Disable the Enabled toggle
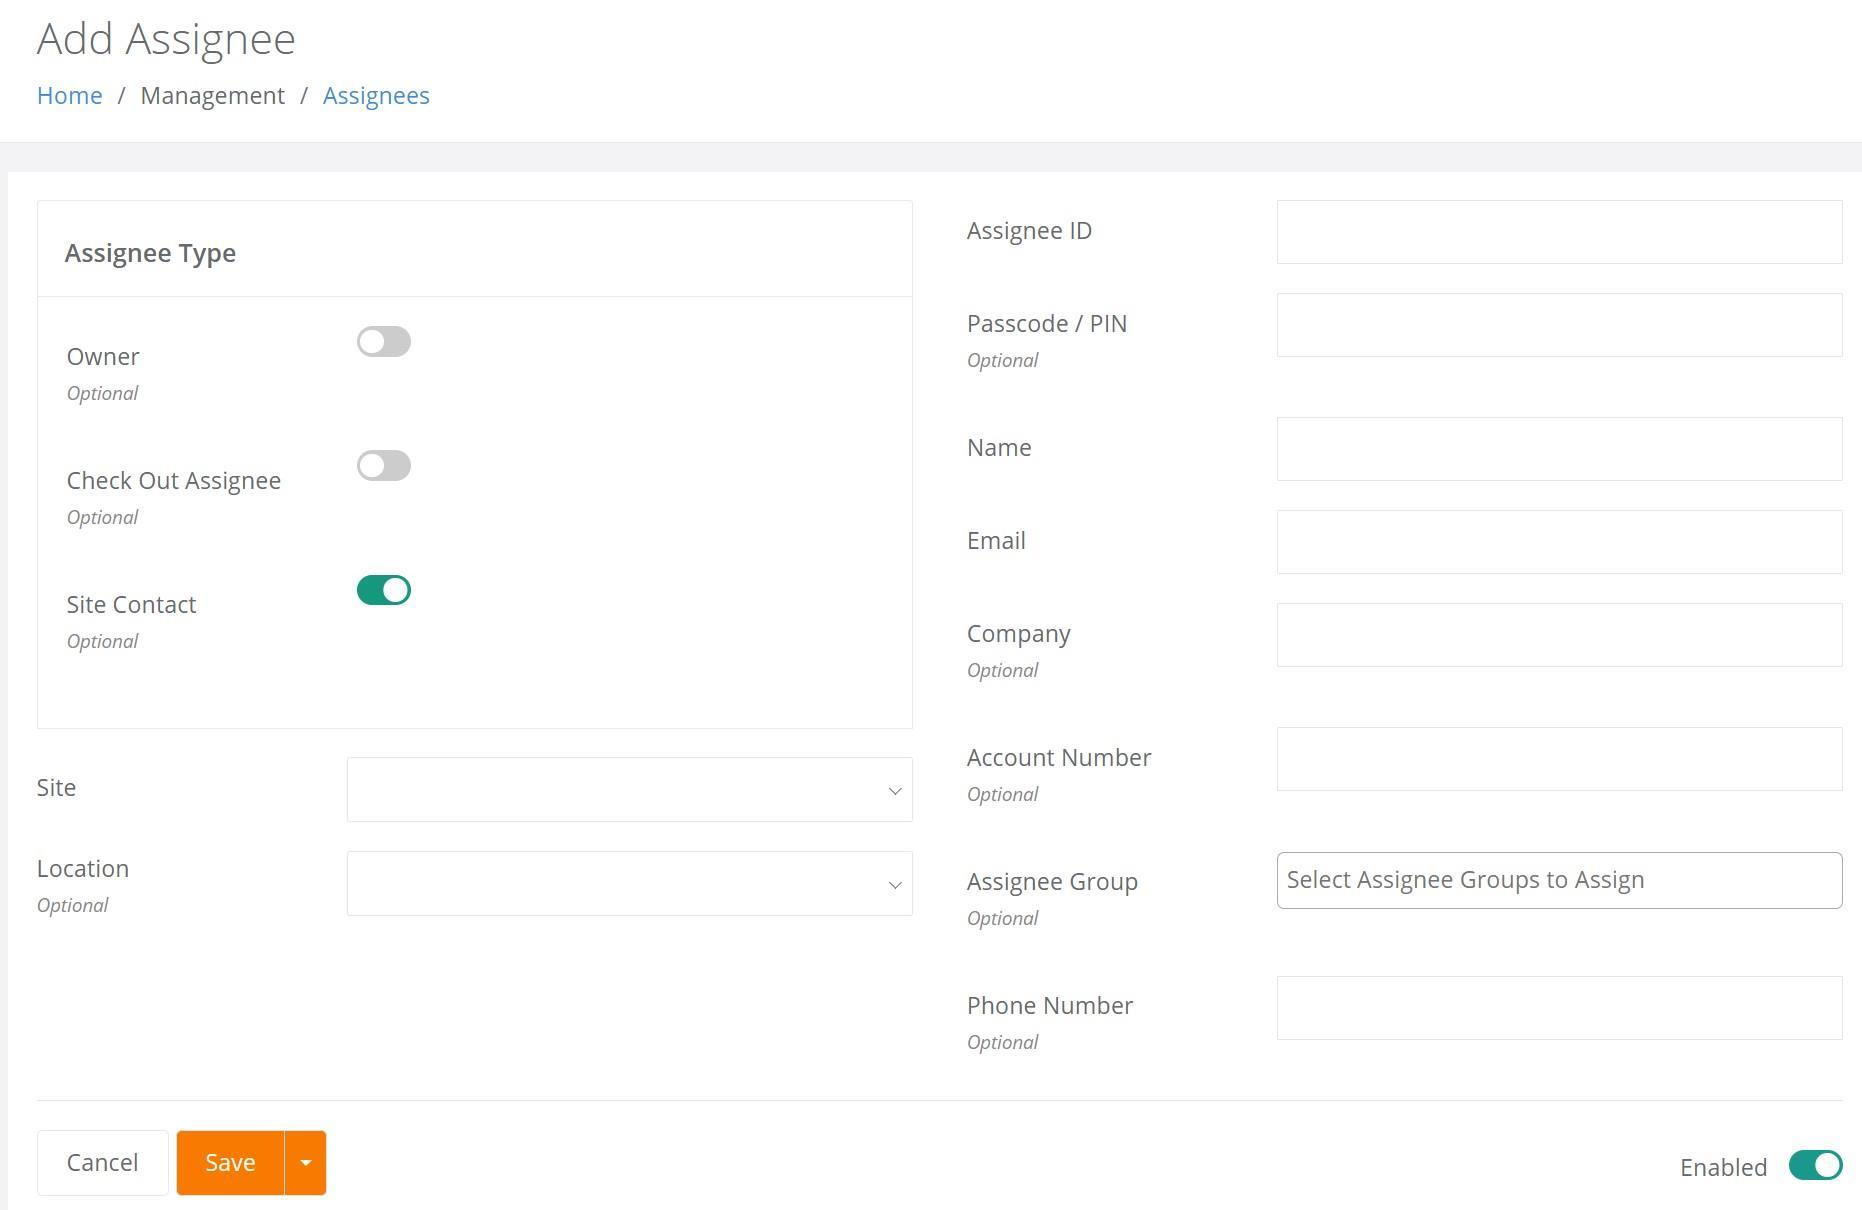 pyautogui.click(x=1815, y=1165)
